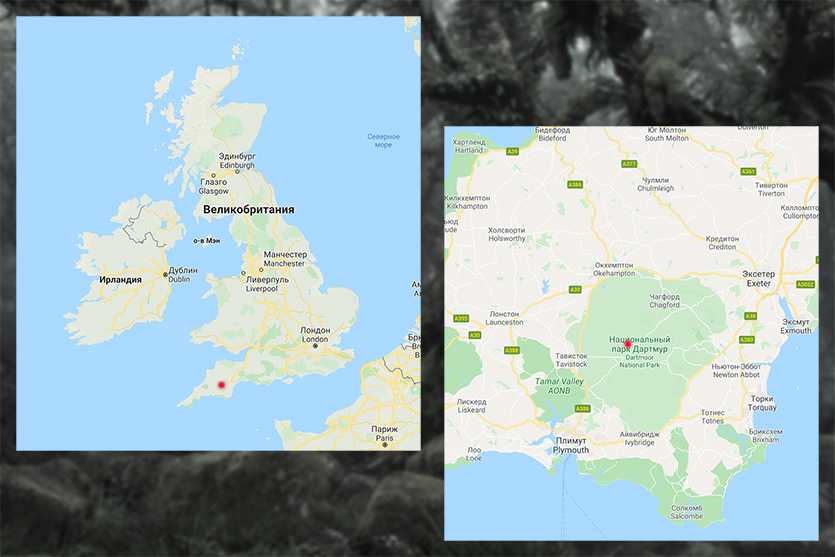Click the A386 road shield near Plymouth
The height and width of the screenshot is (557, 835).
click(583, 408)
